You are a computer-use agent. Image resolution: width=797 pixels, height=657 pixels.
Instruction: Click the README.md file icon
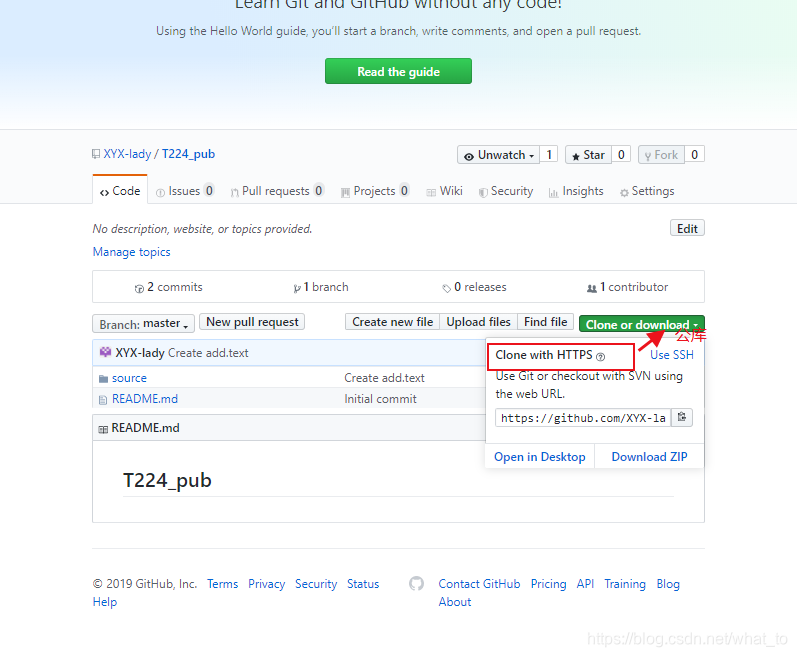tap(103, 400)
